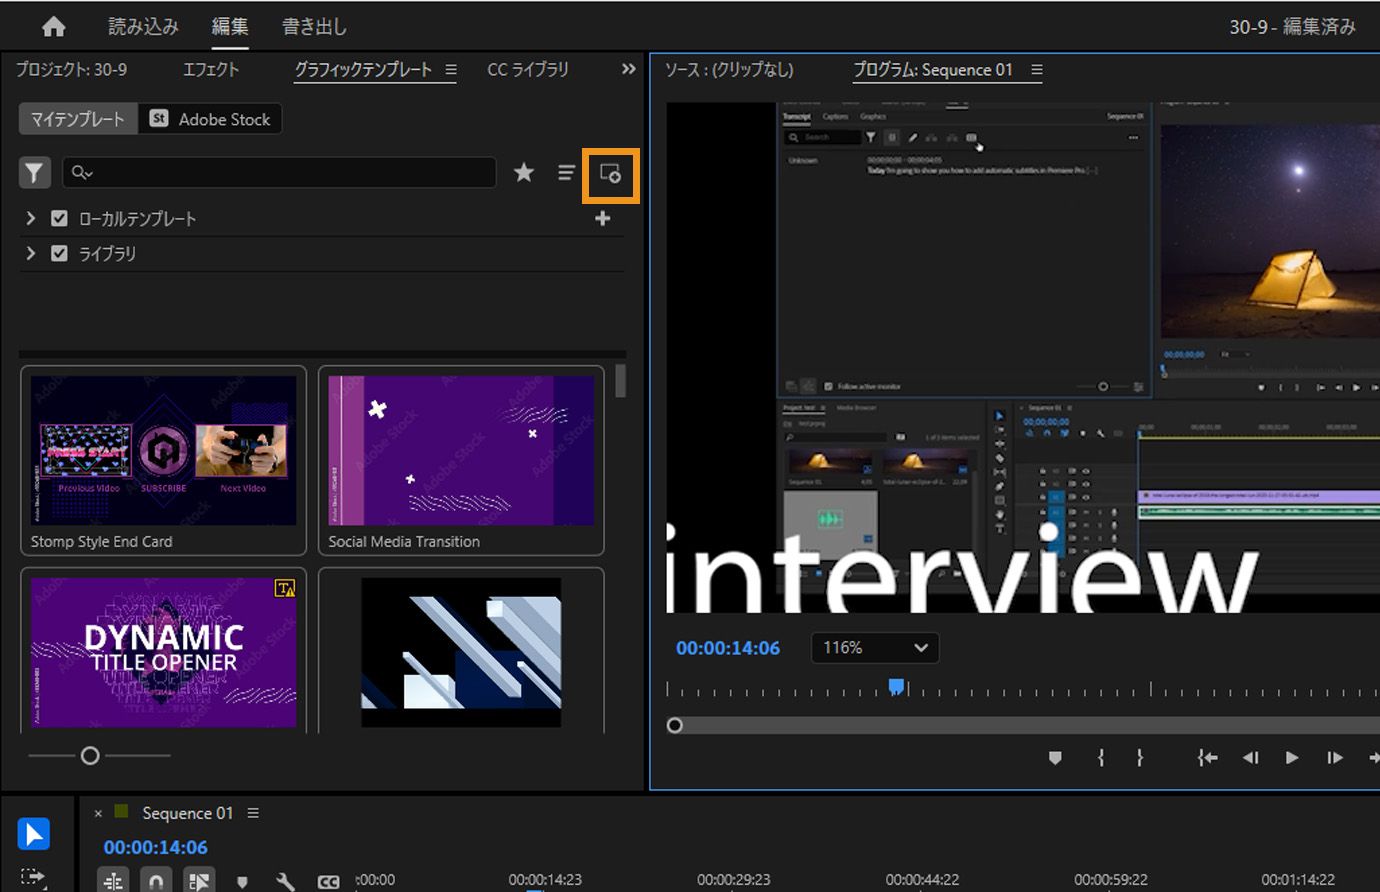This screenshot has width=1380, height=892.
Task: Toggle timeline snapping magnet
Action: tap(155, 880)
